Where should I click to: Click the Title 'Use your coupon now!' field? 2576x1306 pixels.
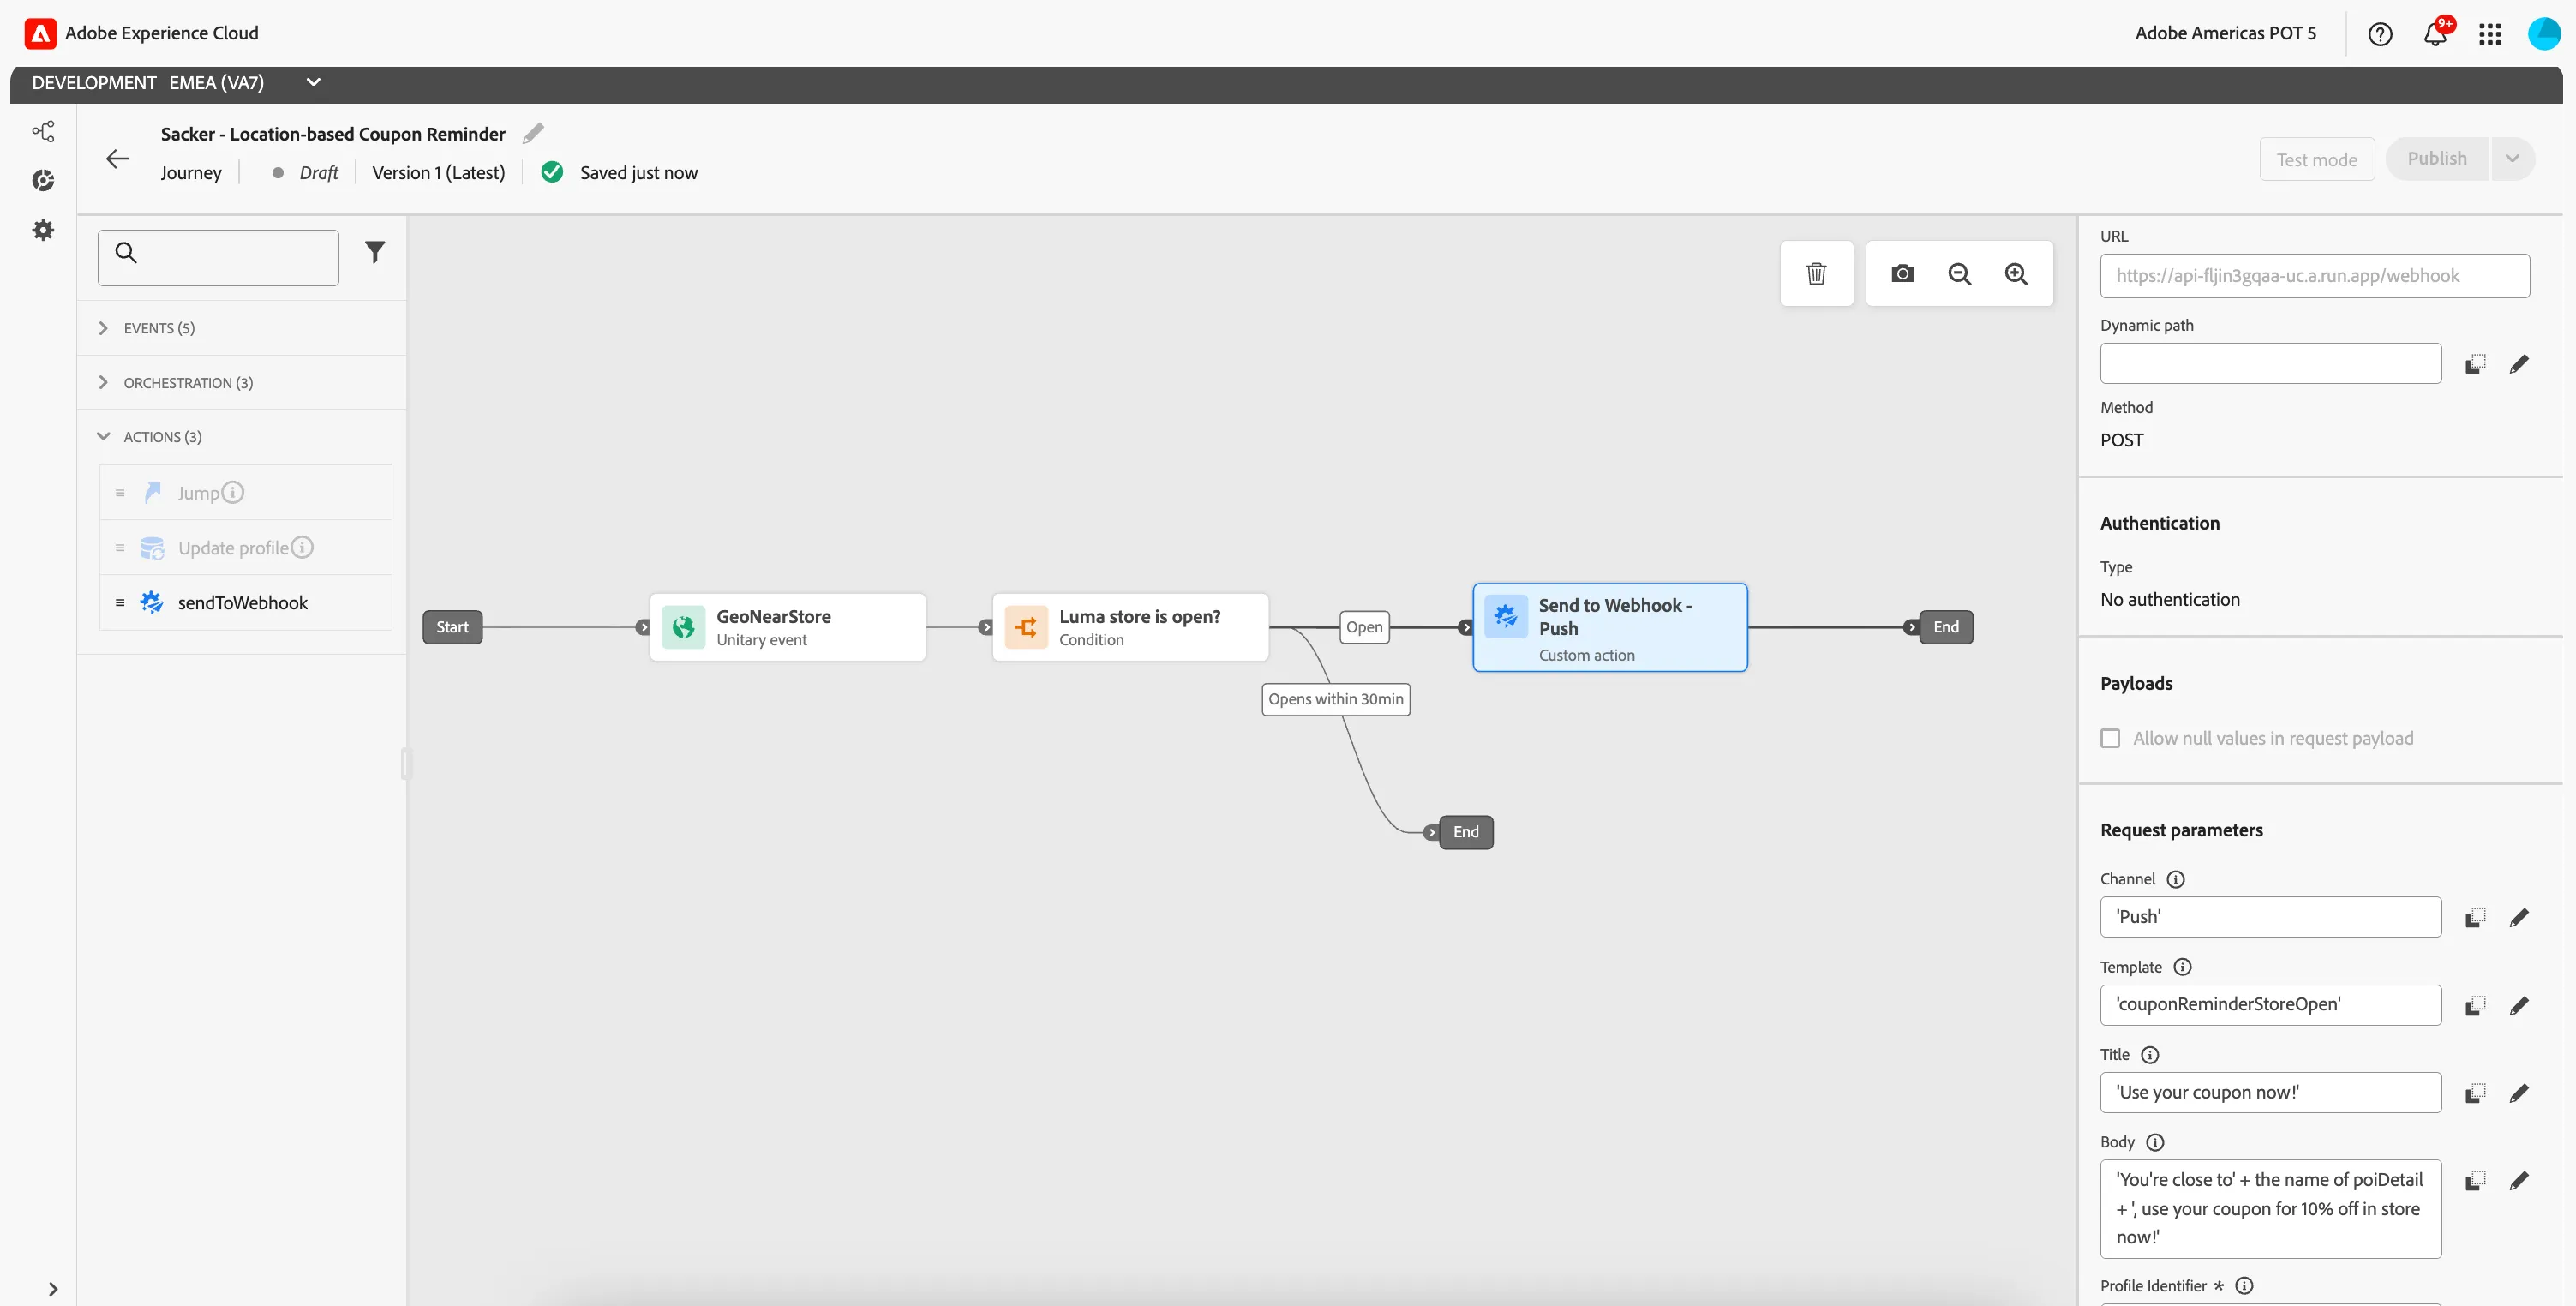2270,1093
